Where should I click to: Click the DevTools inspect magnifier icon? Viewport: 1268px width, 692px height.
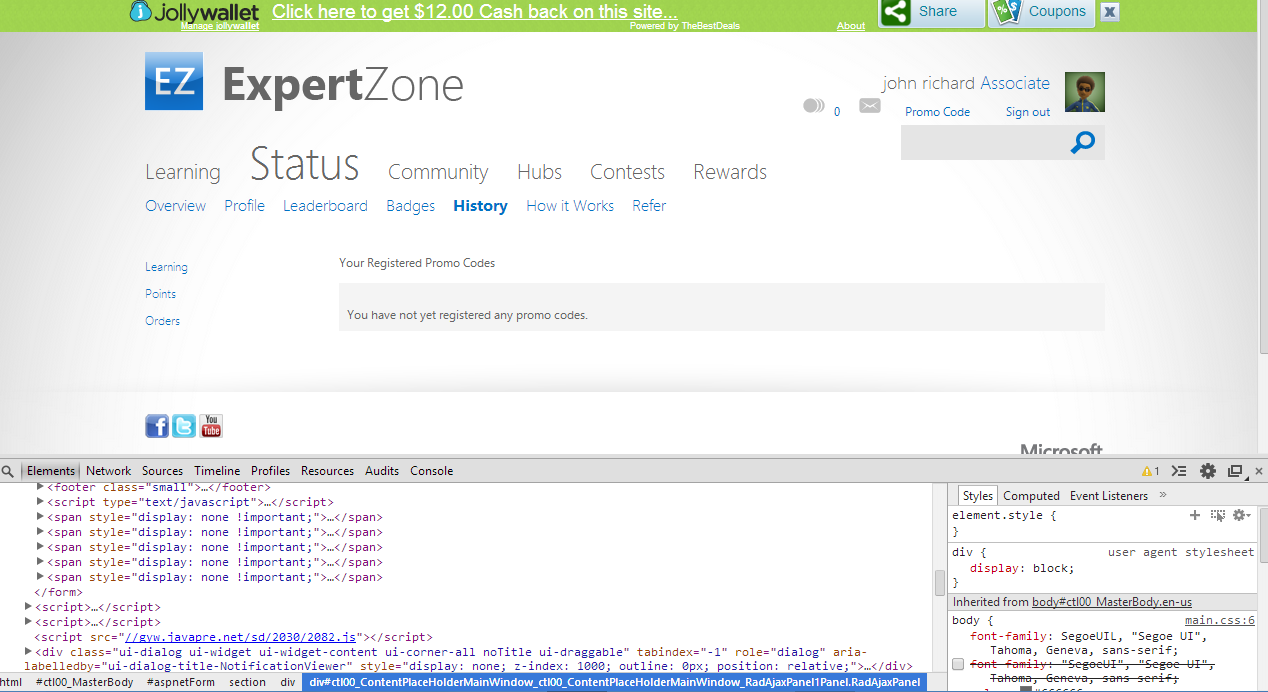[x=8, y=471]
